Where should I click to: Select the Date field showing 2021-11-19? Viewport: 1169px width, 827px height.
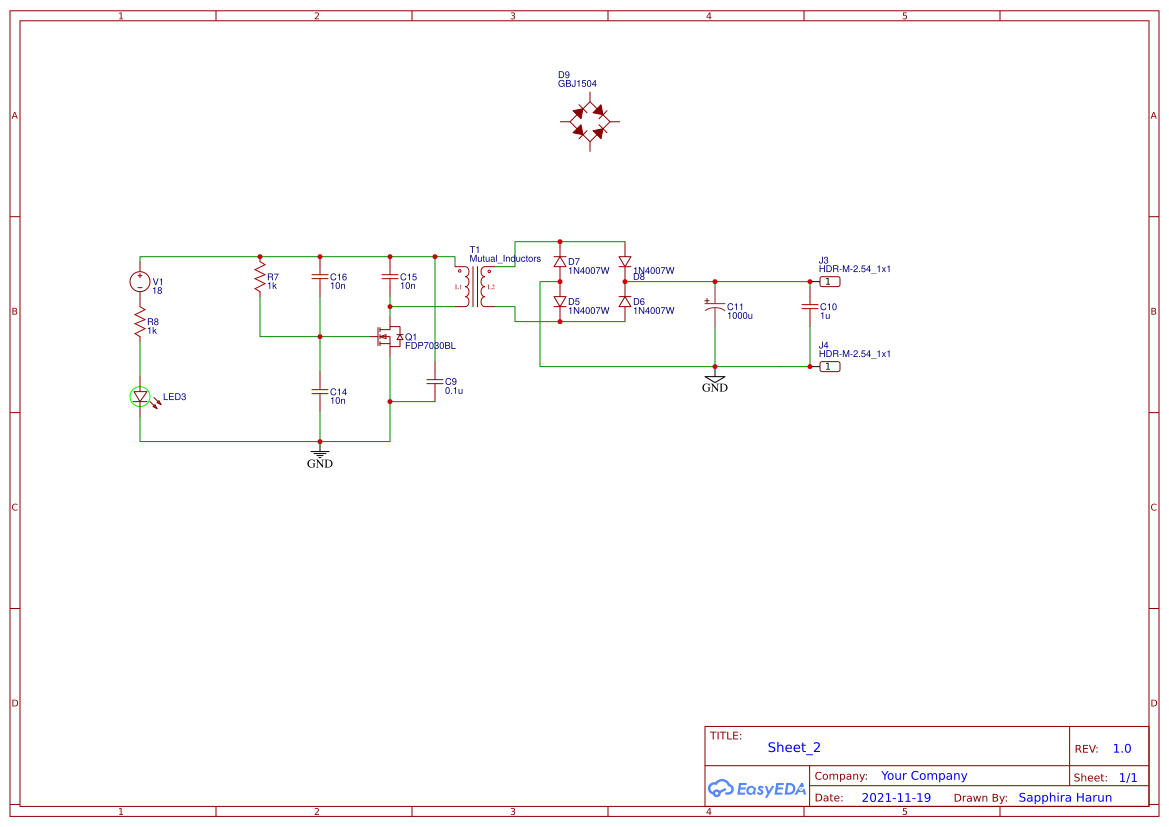click(x=897, y=797)
